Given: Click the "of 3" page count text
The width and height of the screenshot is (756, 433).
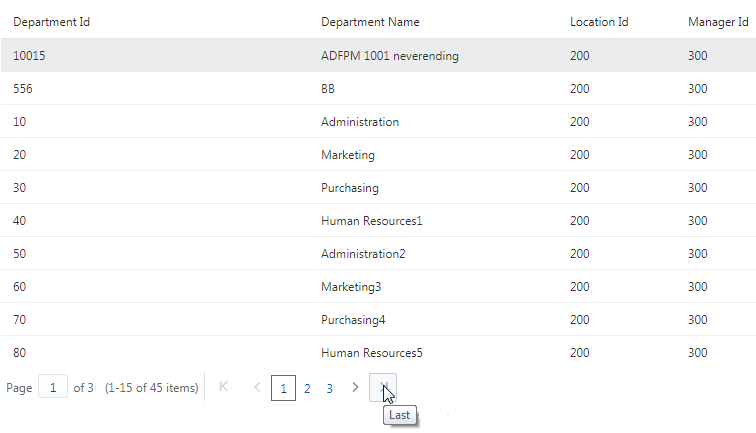Looking at the screenshot, I should point(83,388).
